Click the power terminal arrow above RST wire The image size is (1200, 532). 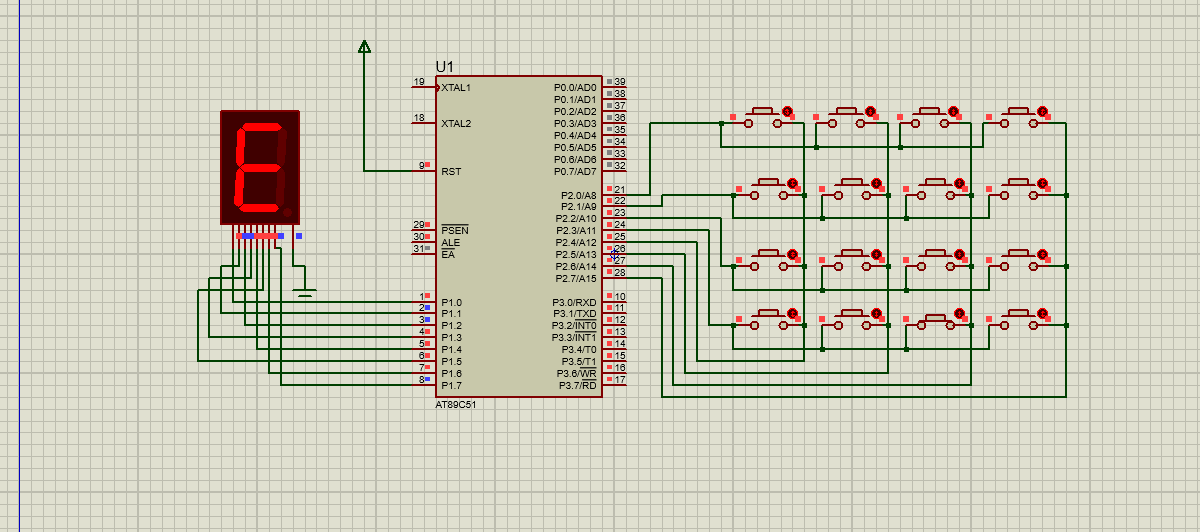tap(364, 46)
